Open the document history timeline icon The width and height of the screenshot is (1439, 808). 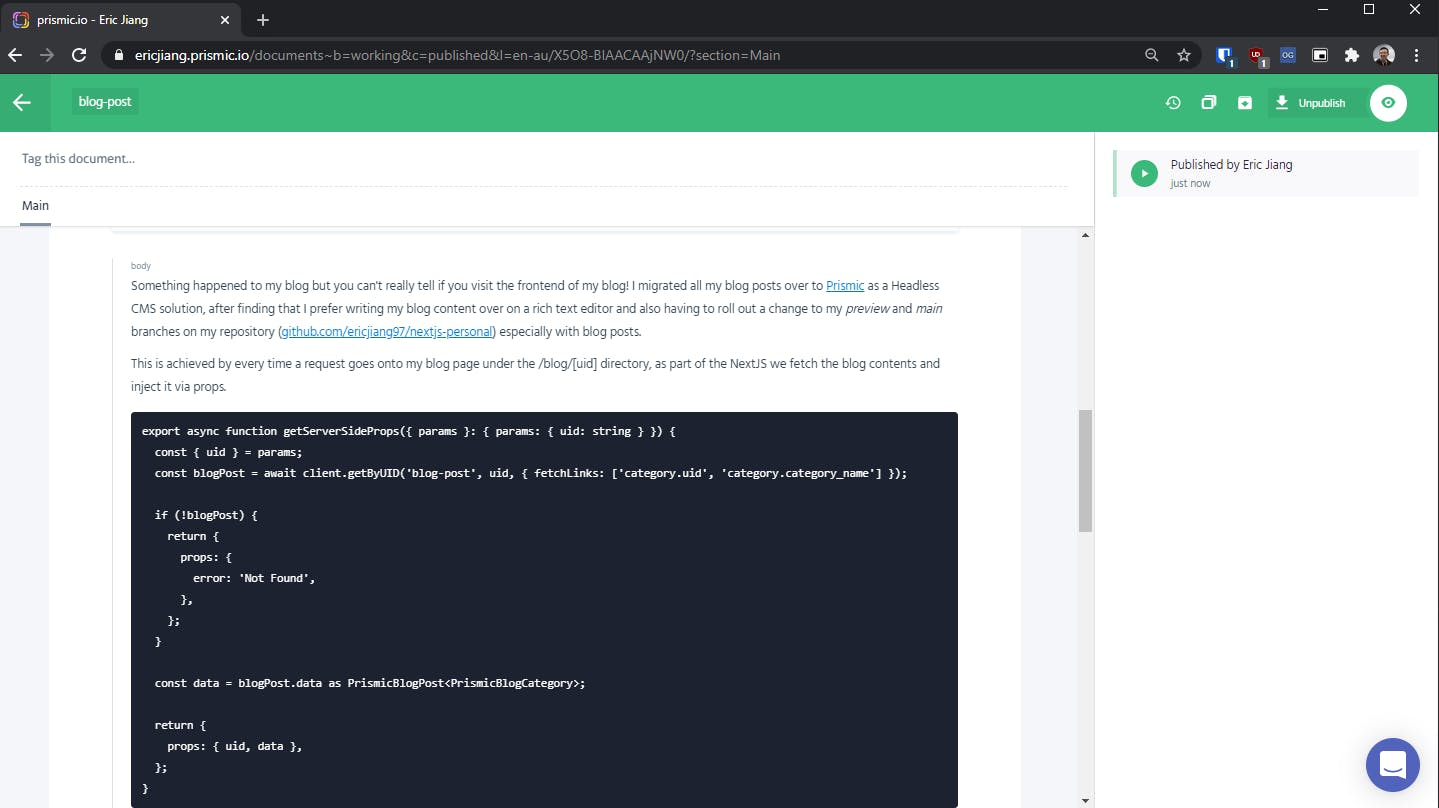[1173, 102]
